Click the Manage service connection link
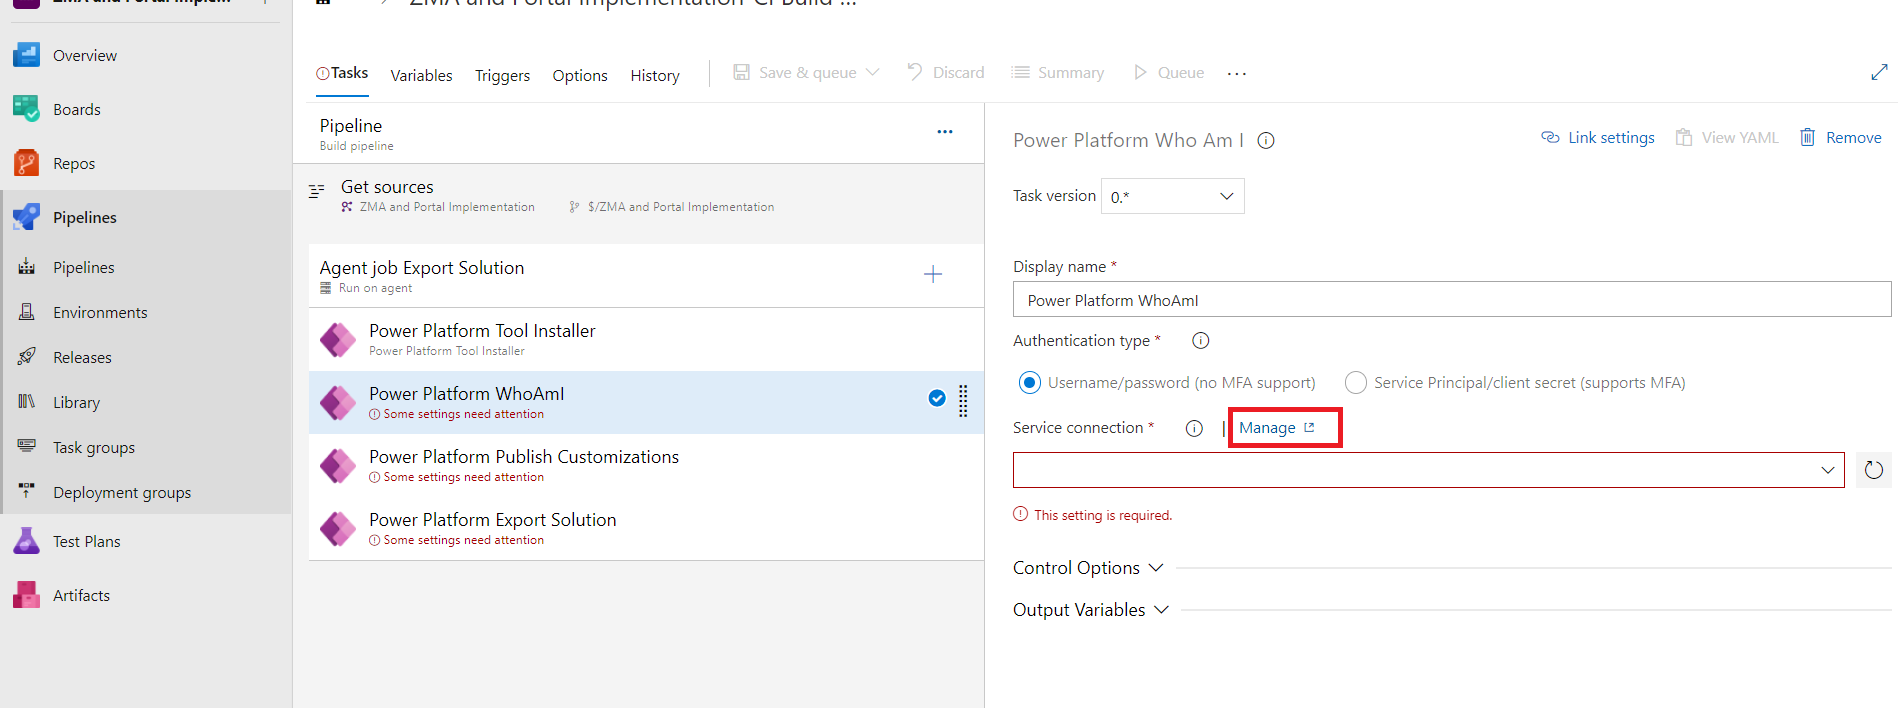This screenshot has height=708, width=1901. 1276,428
